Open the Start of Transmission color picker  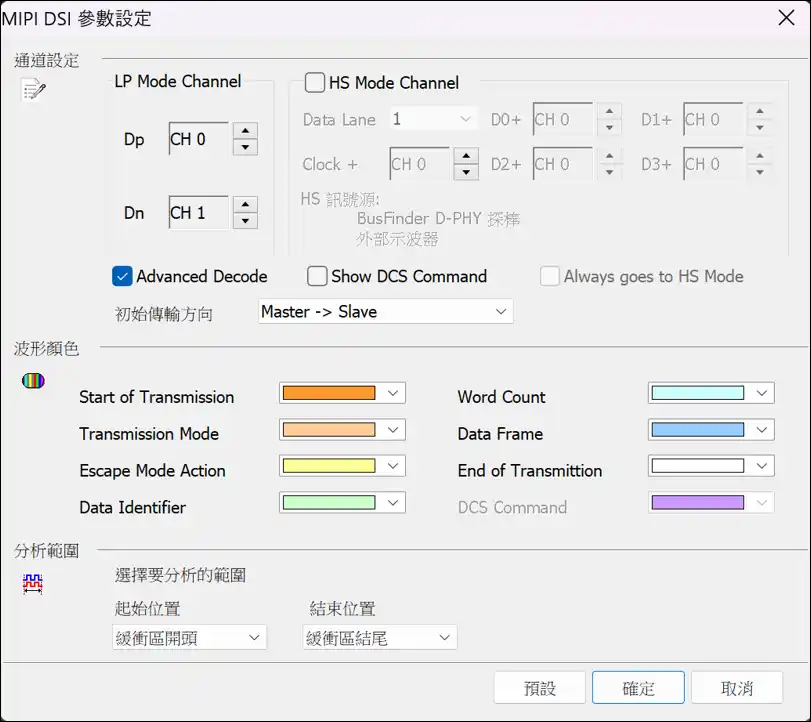(341, 393)
